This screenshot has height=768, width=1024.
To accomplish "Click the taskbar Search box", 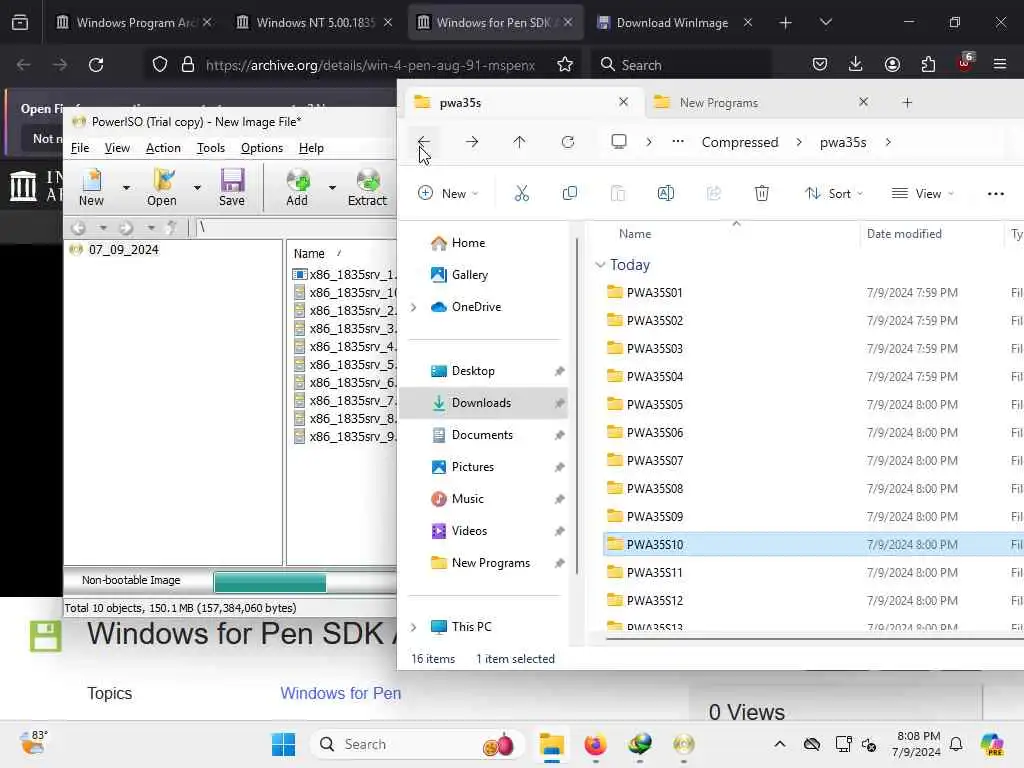I will (x=418, y=744).
